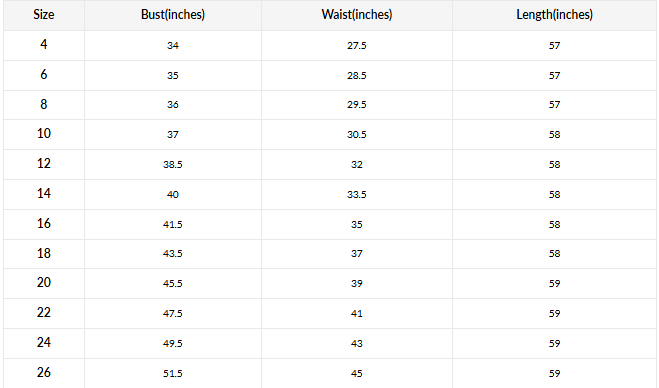Click the size 12 cell
Viewport: 659px width, 388px height.
[x=44, y=164]
